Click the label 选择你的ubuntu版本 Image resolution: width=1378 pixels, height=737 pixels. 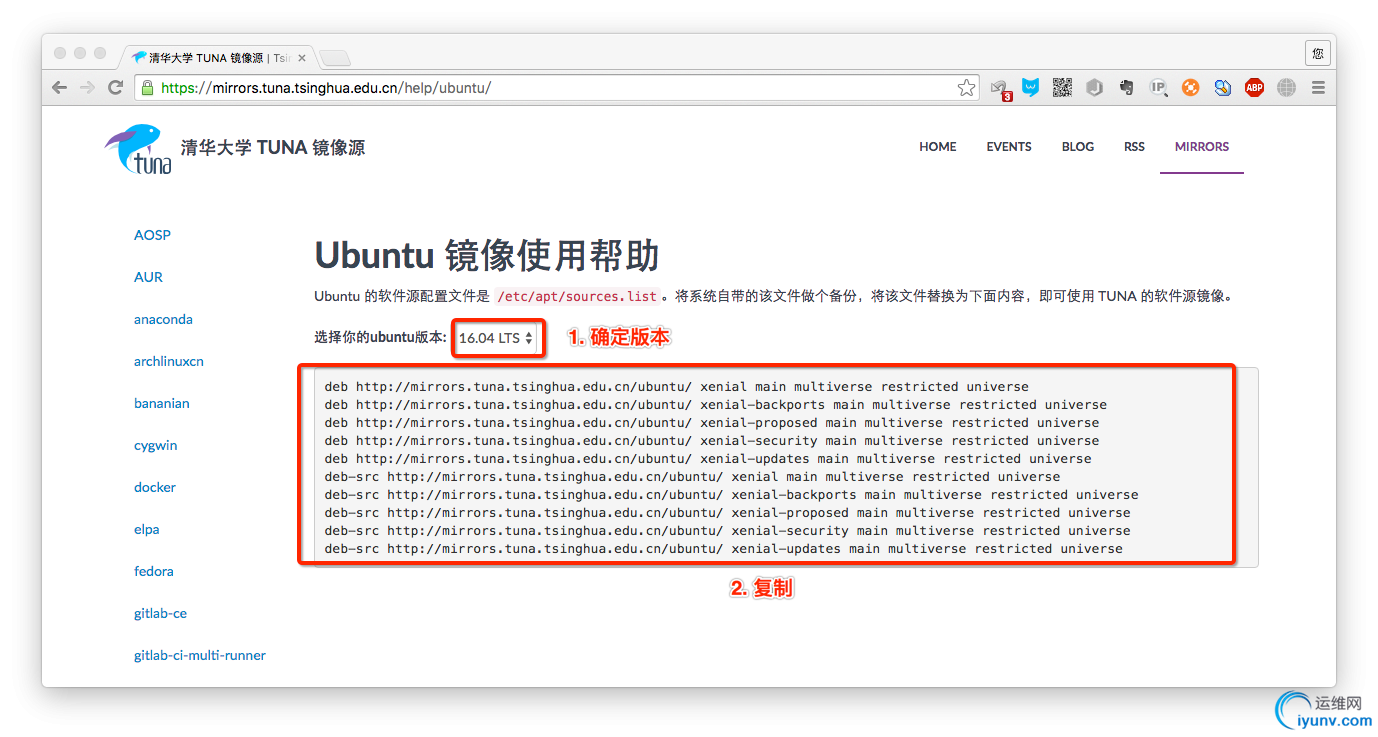point(380,338)
